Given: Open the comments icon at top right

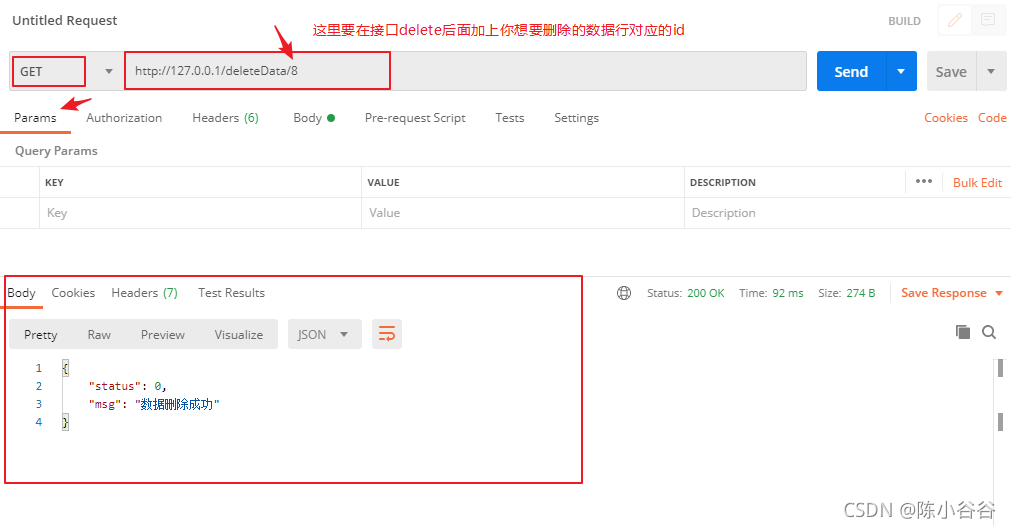Looking at the screenshot, I should click(x=987, y=20).
